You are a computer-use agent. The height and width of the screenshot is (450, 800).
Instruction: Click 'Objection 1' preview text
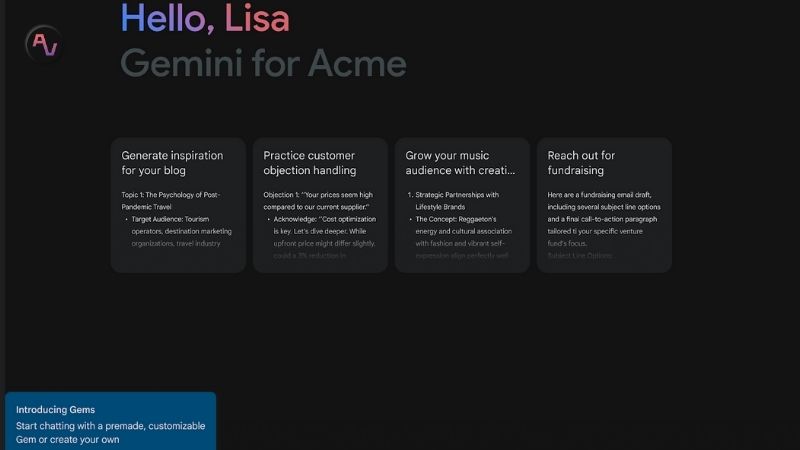[x=318, y=201]
